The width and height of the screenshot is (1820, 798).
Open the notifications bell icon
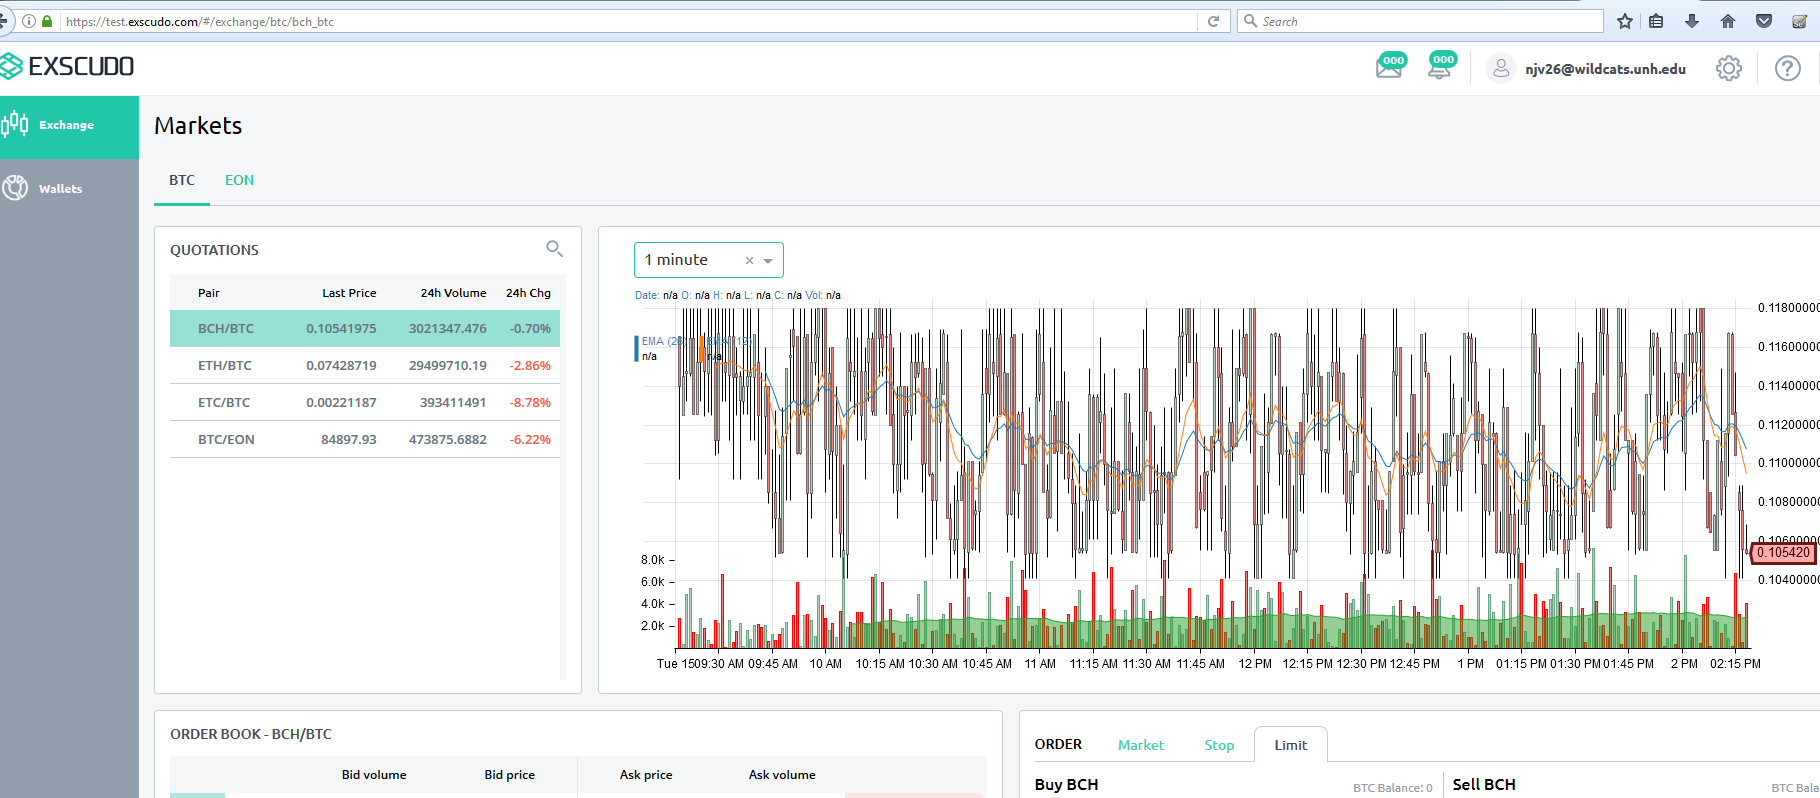click(1441, 66)
